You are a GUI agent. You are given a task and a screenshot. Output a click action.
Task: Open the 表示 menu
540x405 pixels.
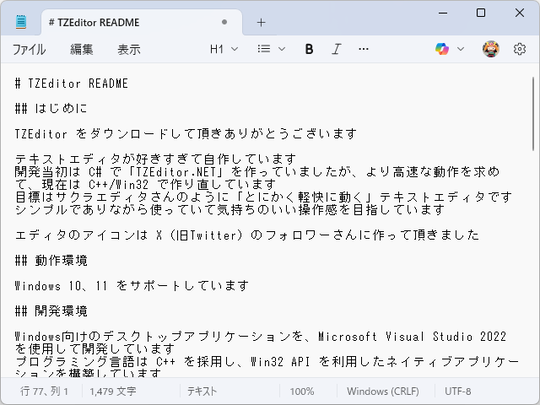(x=129, y=50)
